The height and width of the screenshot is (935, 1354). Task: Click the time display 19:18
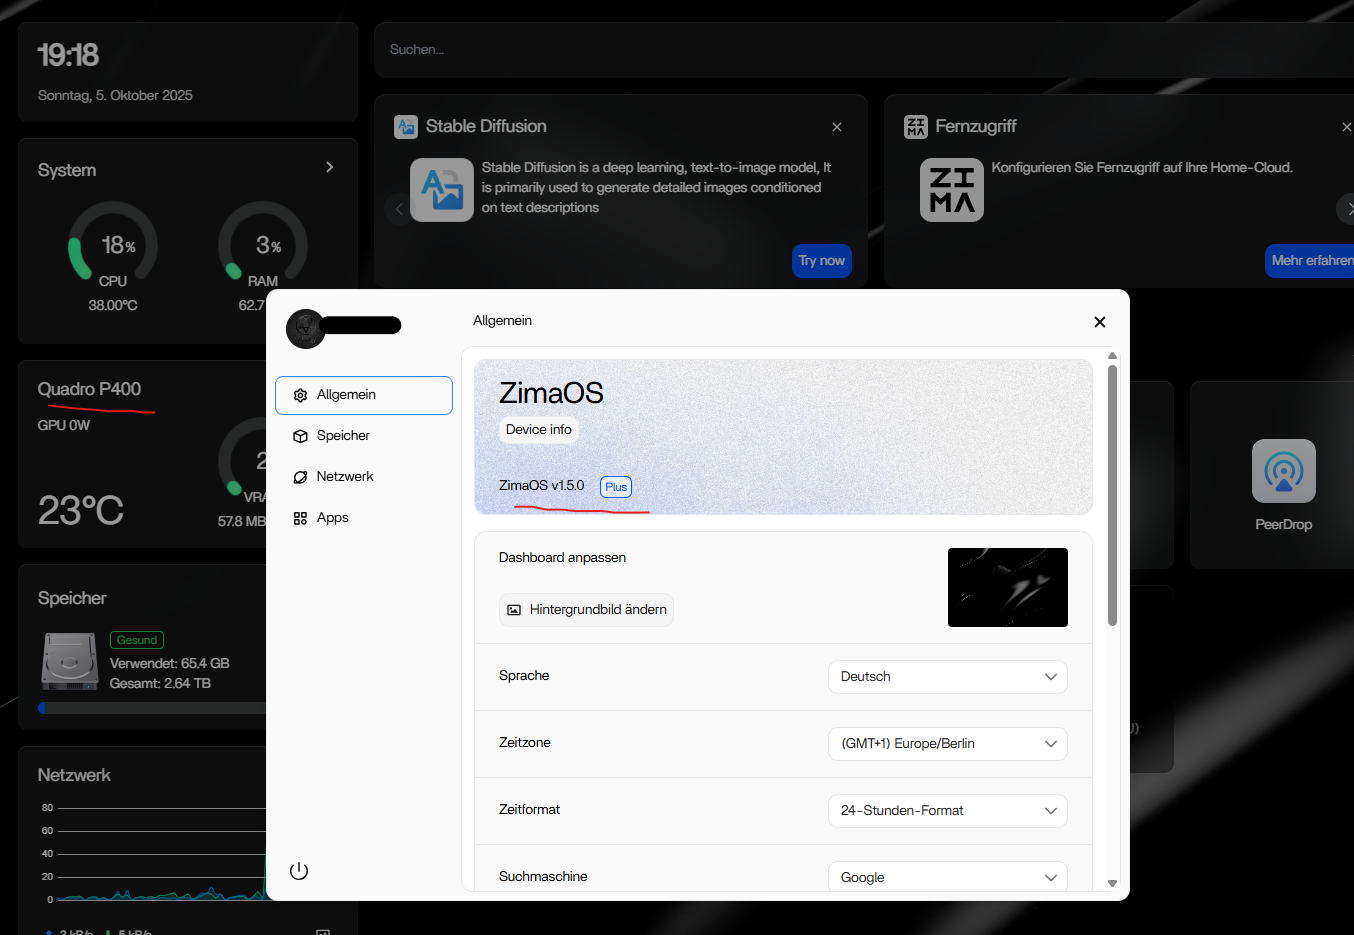point(68,55)
